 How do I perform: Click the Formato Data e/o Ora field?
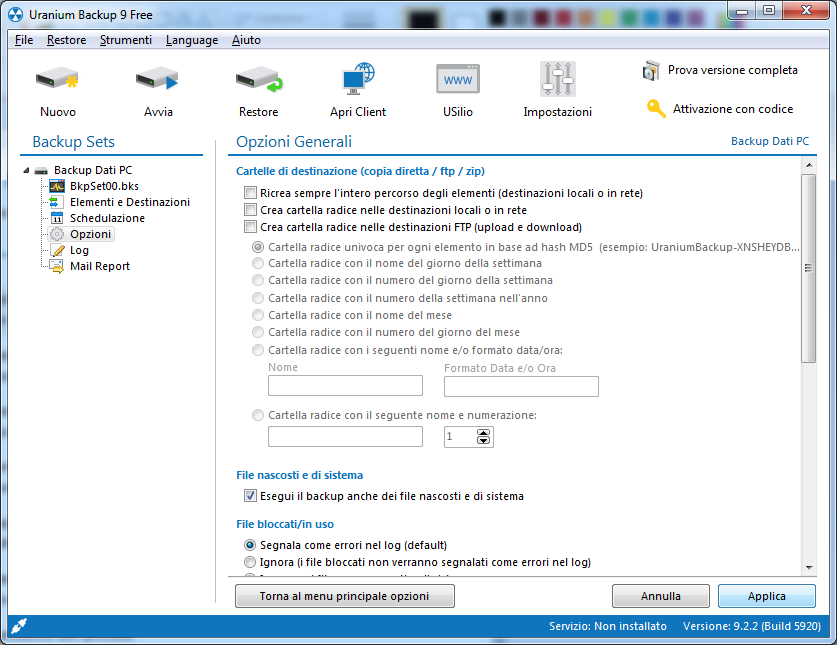tap(521, 386)
